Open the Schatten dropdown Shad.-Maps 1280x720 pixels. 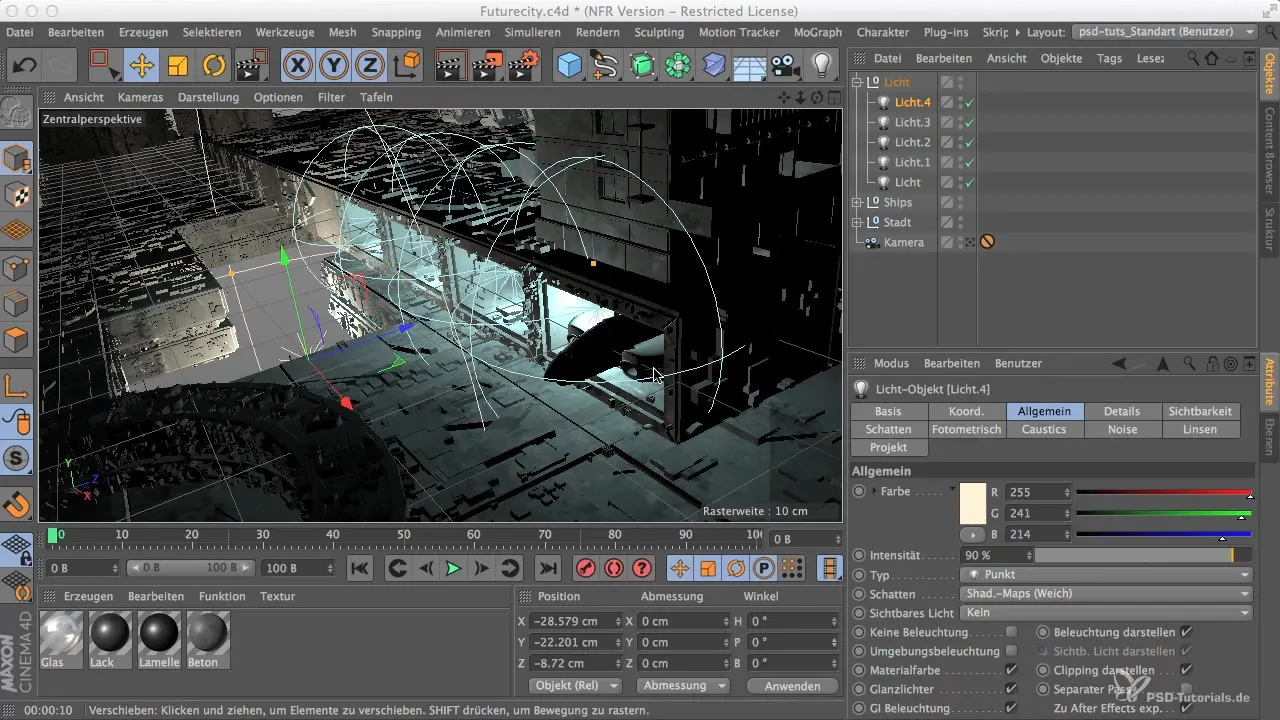[x=1105, y=594]
